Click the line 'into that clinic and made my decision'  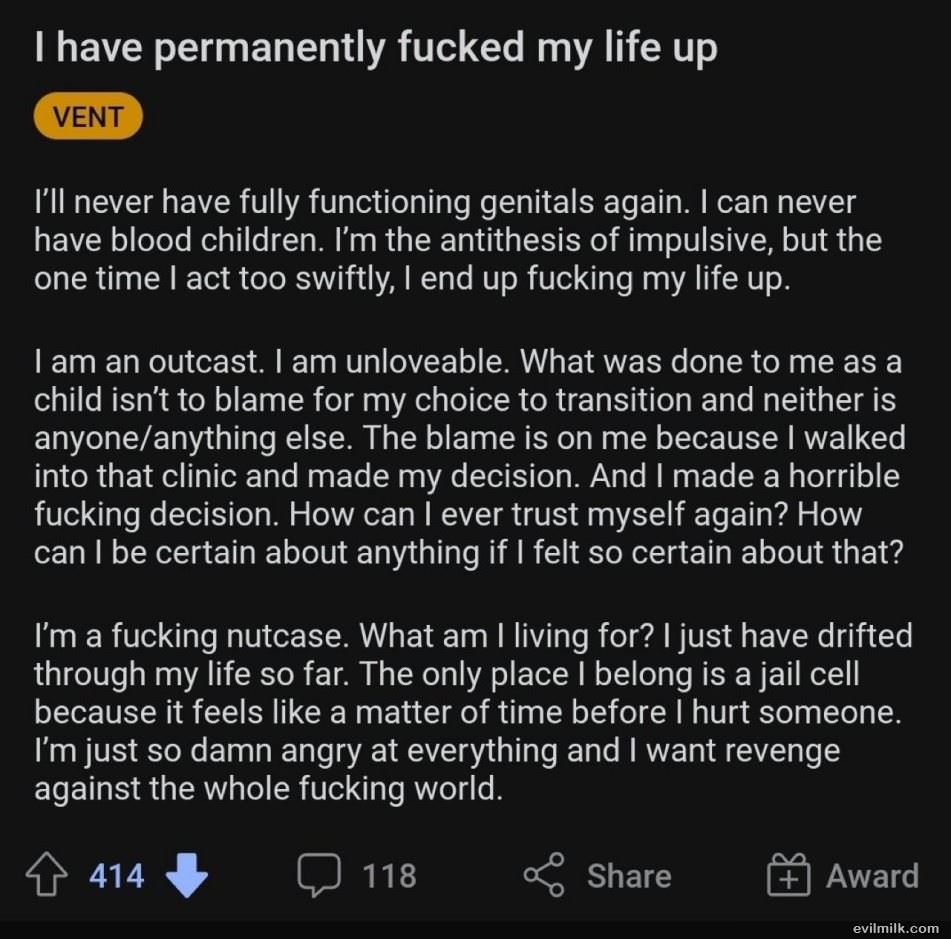click(467, 476)
